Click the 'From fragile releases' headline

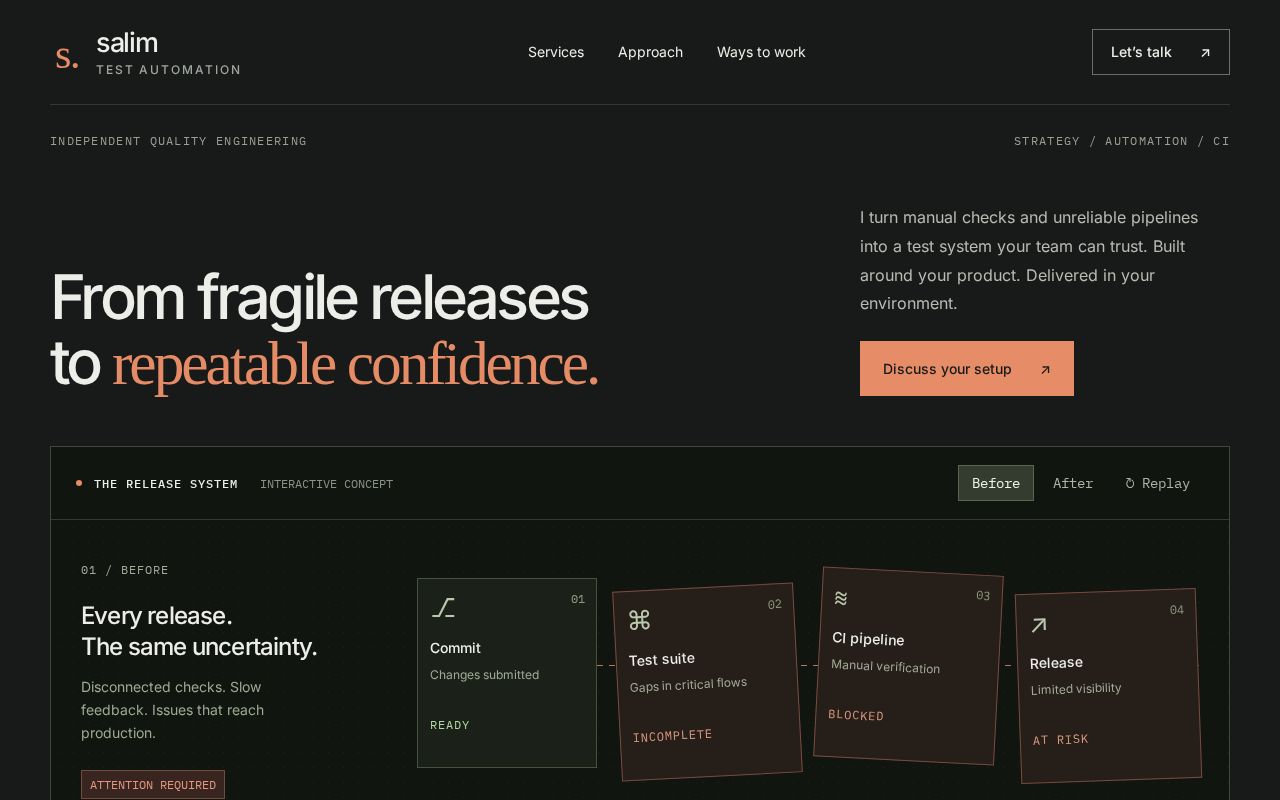point(319,298)
